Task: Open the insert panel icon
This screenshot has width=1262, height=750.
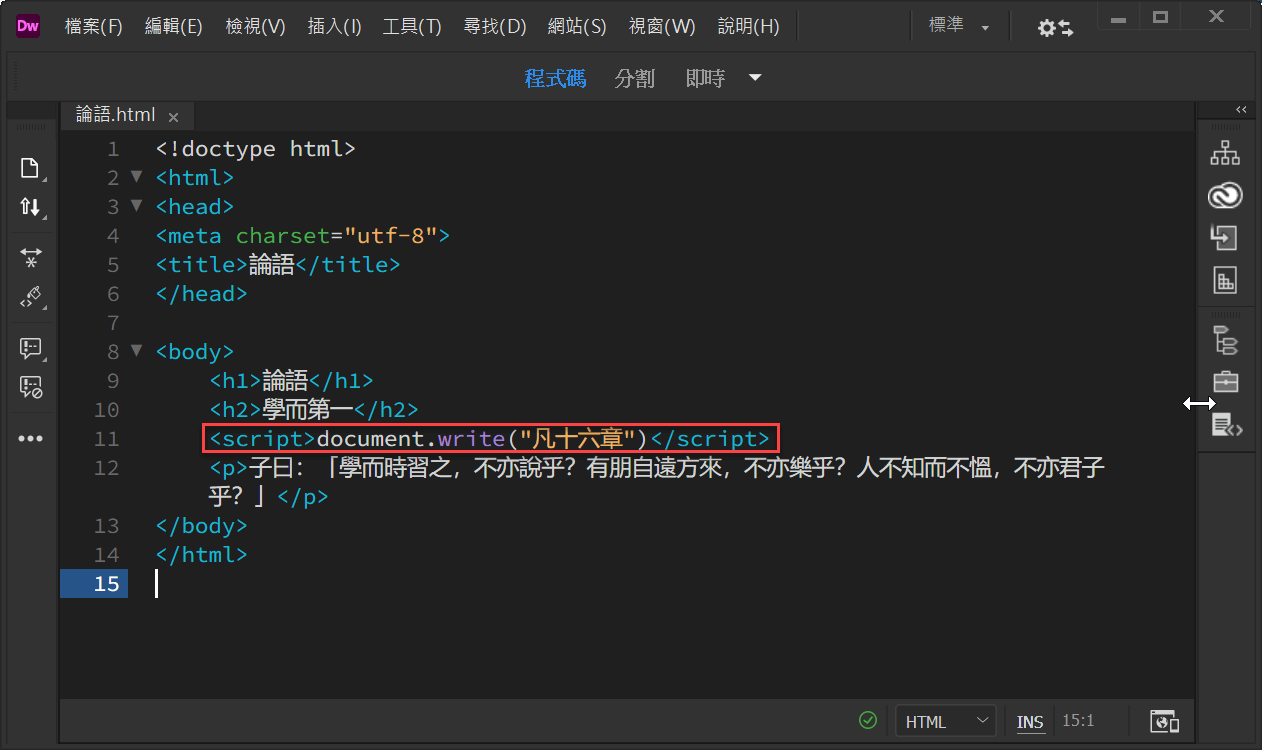Action: [x=1225, y=237]
